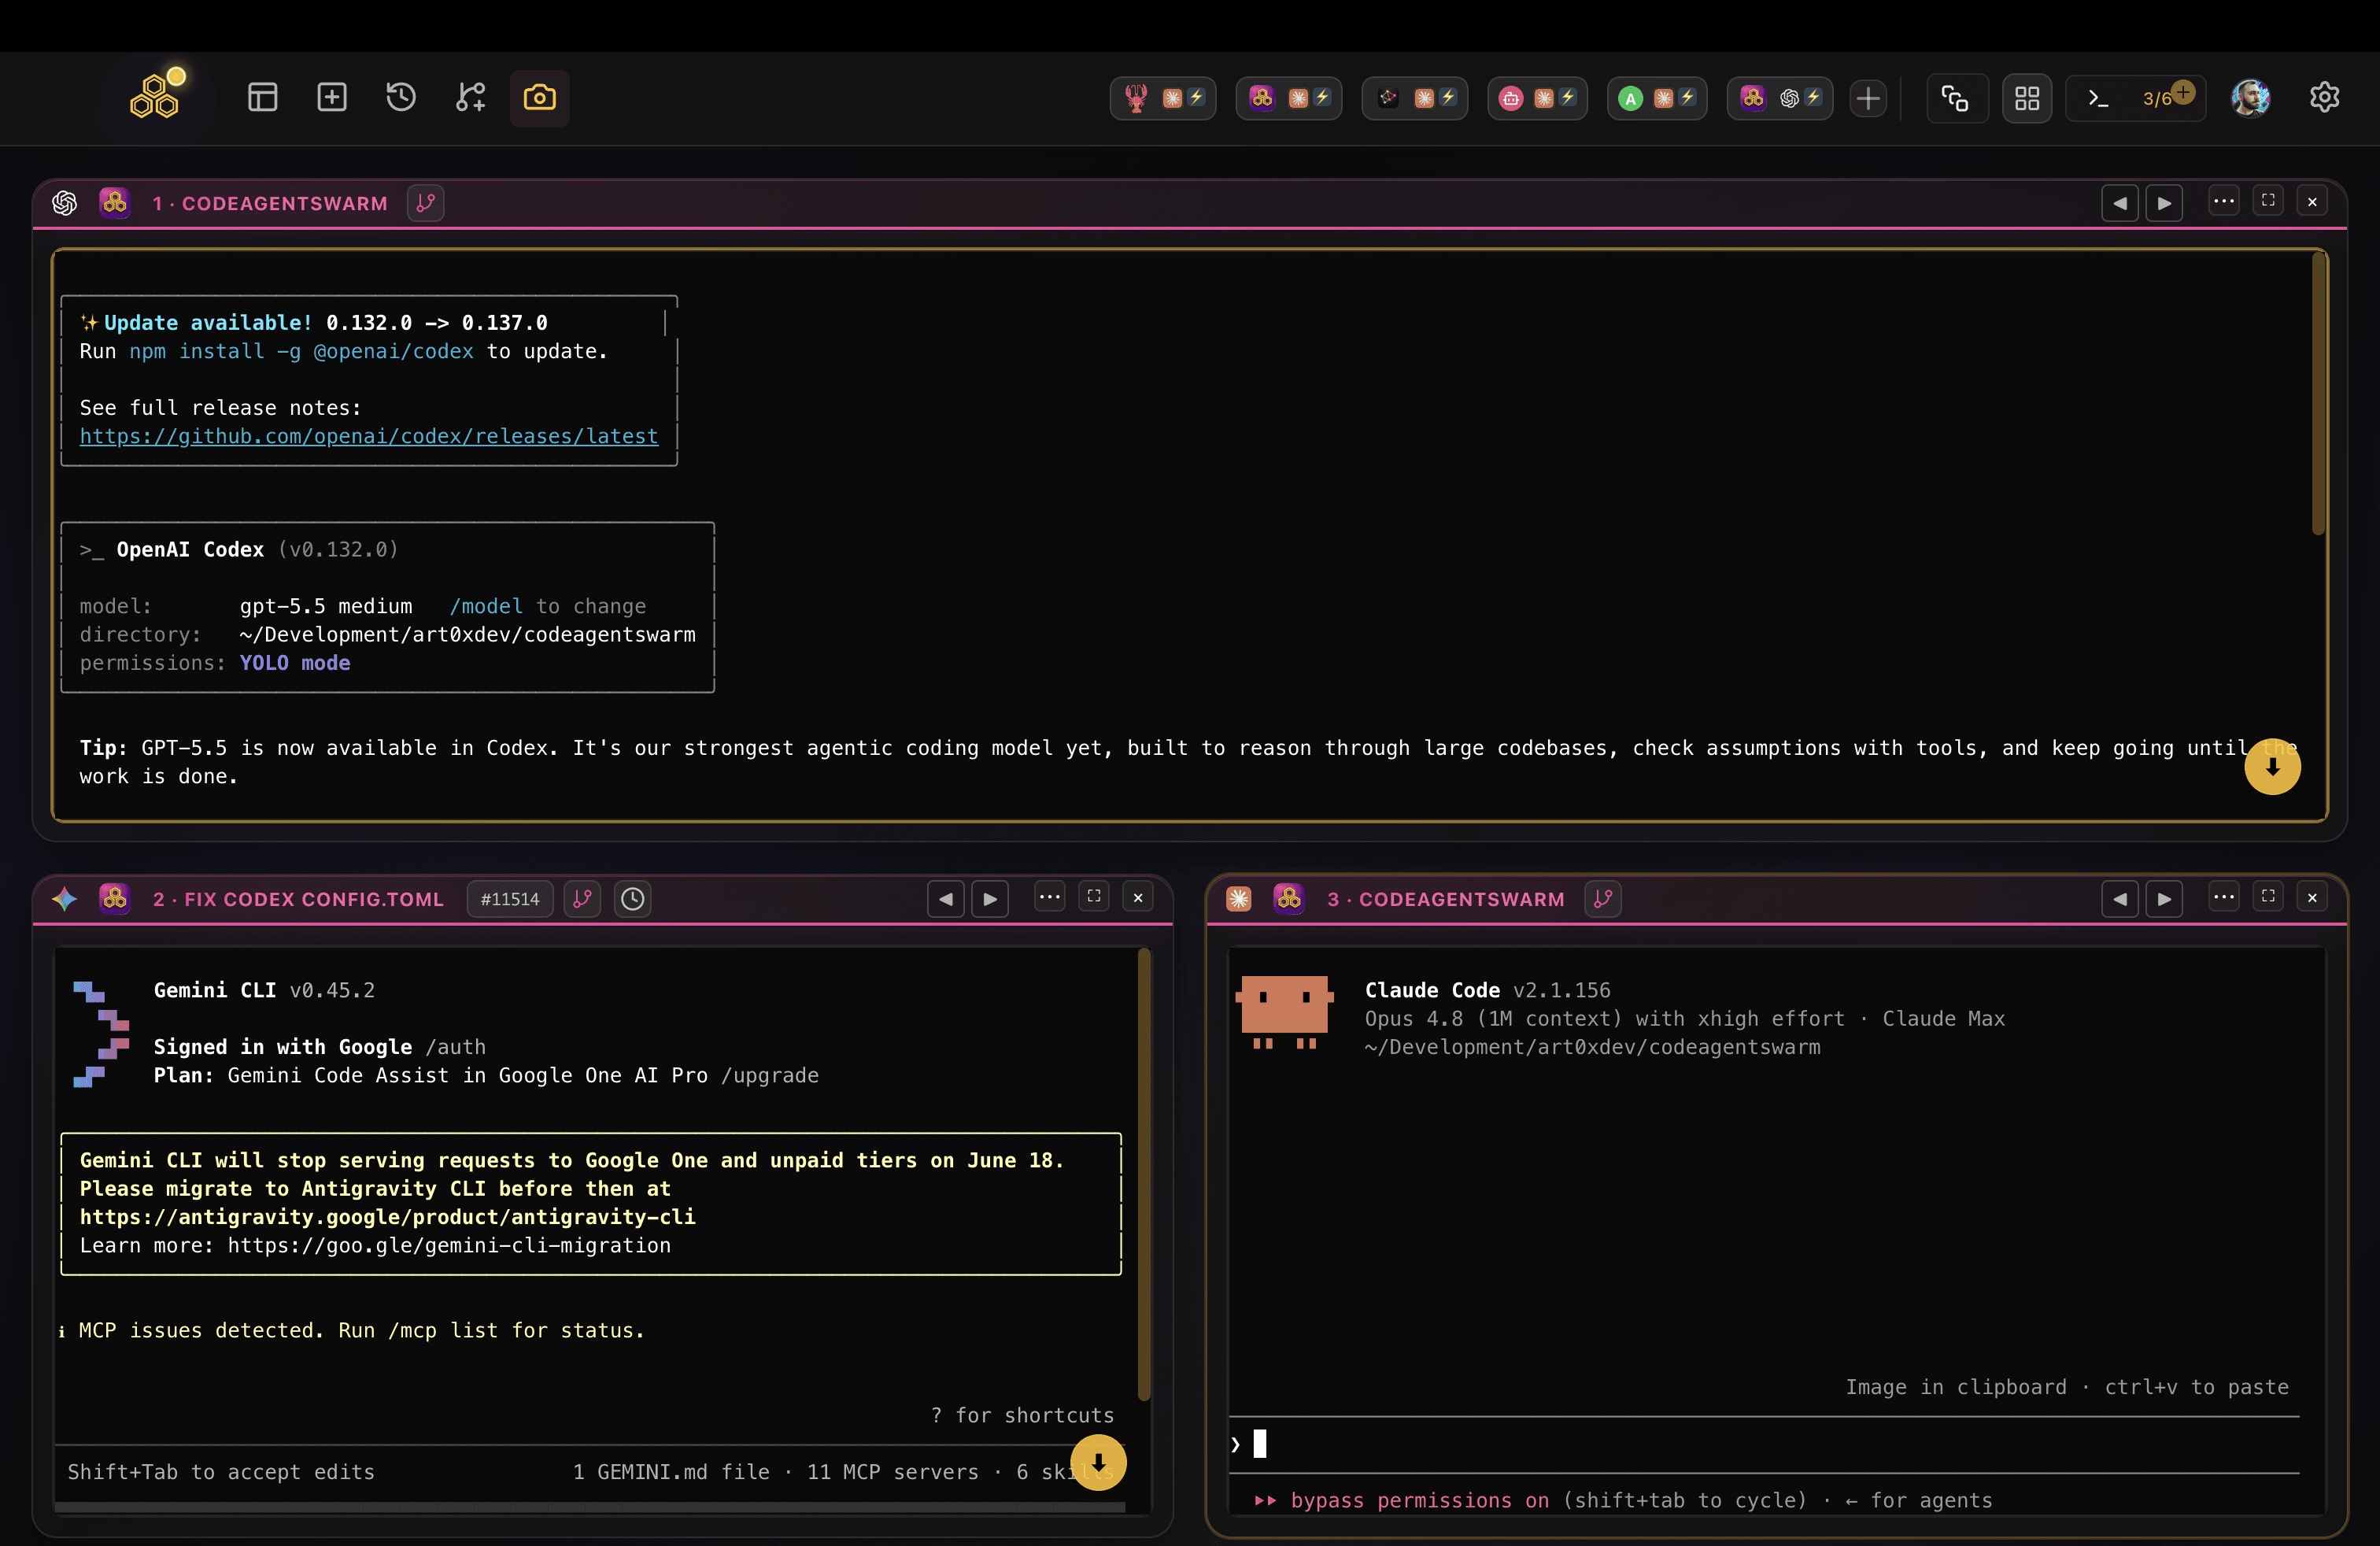
Task: Click the scroll-to-bottom arrow in terminal 1
Action: point(2272,766)
